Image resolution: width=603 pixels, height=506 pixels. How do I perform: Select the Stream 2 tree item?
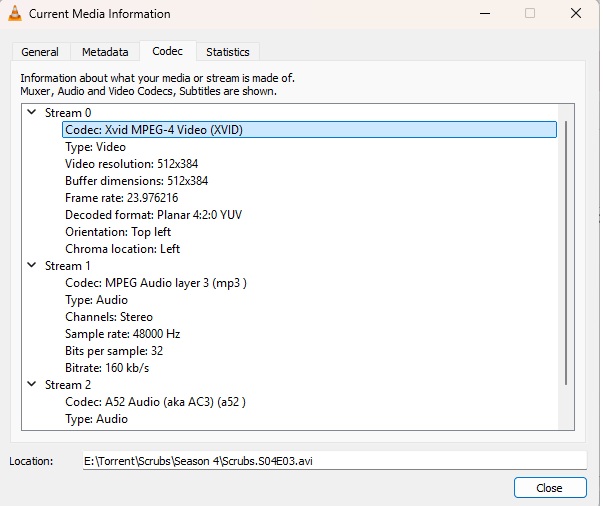click(x=68, y=384)
